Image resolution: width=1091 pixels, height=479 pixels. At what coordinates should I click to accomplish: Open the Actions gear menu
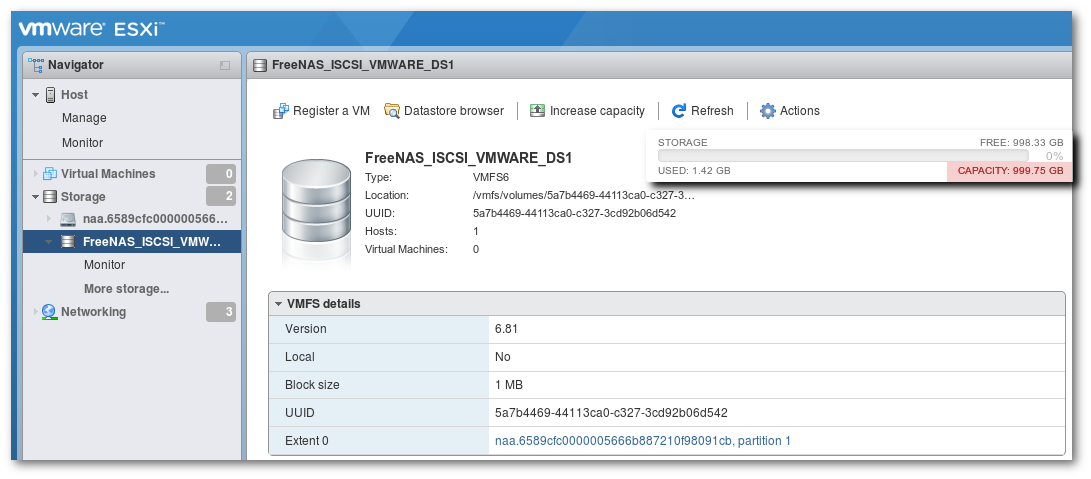[768, 111]
